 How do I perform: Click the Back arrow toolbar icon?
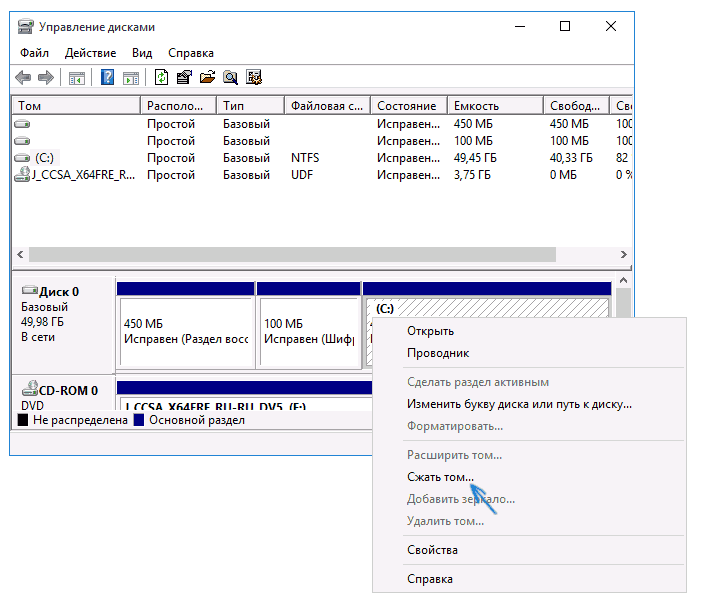tap(23, 78)
